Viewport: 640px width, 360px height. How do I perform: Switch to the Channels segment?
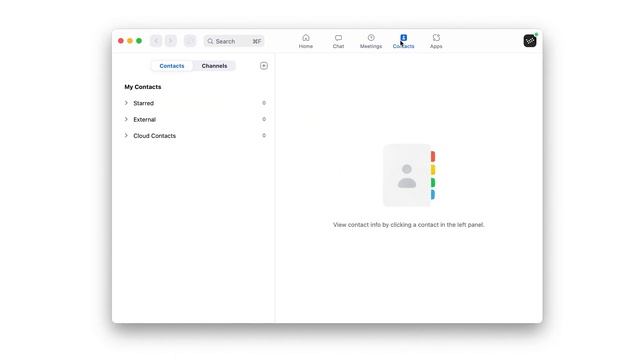pos(214,66)
